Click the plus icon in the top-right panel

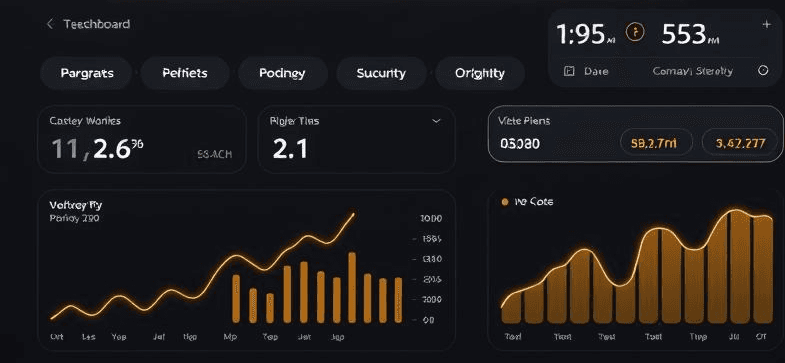pos(766,25)
